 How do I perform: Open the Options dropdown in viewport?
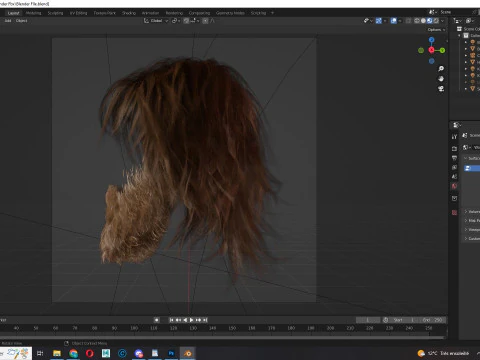pyautogui.click(x=436, y=30)
